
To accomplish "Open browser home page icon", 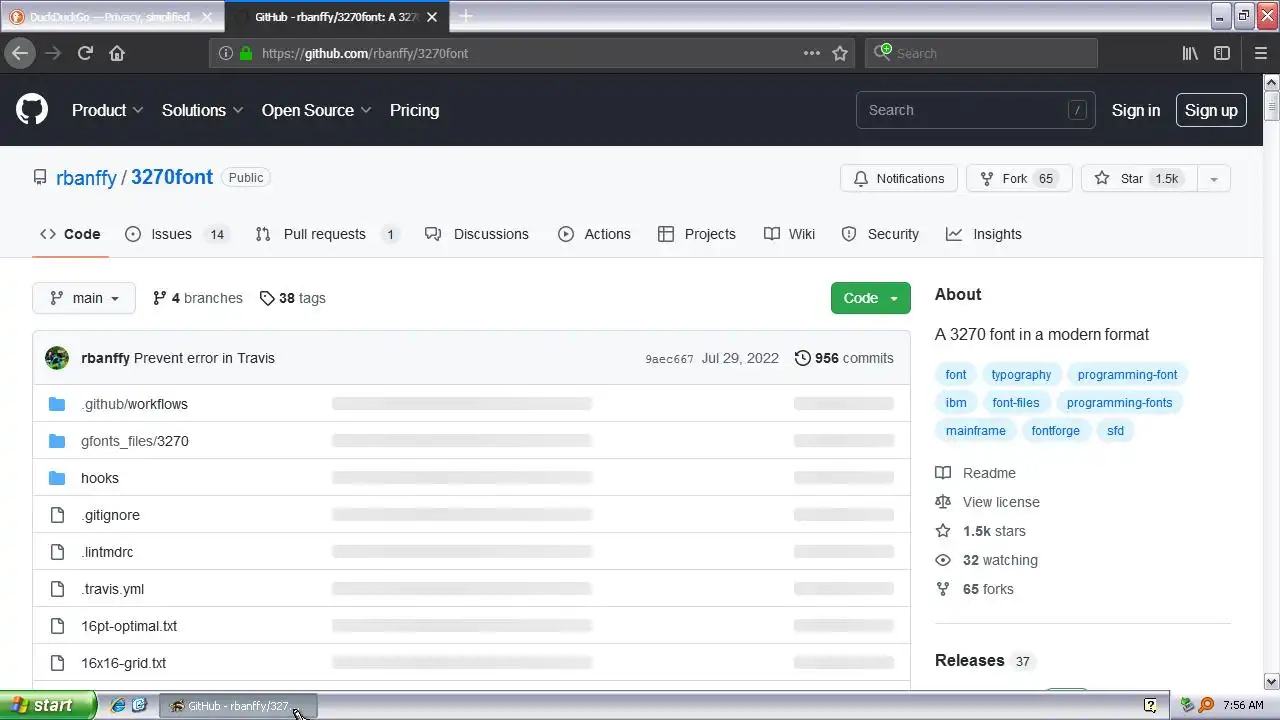I will pyautogui.click(x=117, y=53).
